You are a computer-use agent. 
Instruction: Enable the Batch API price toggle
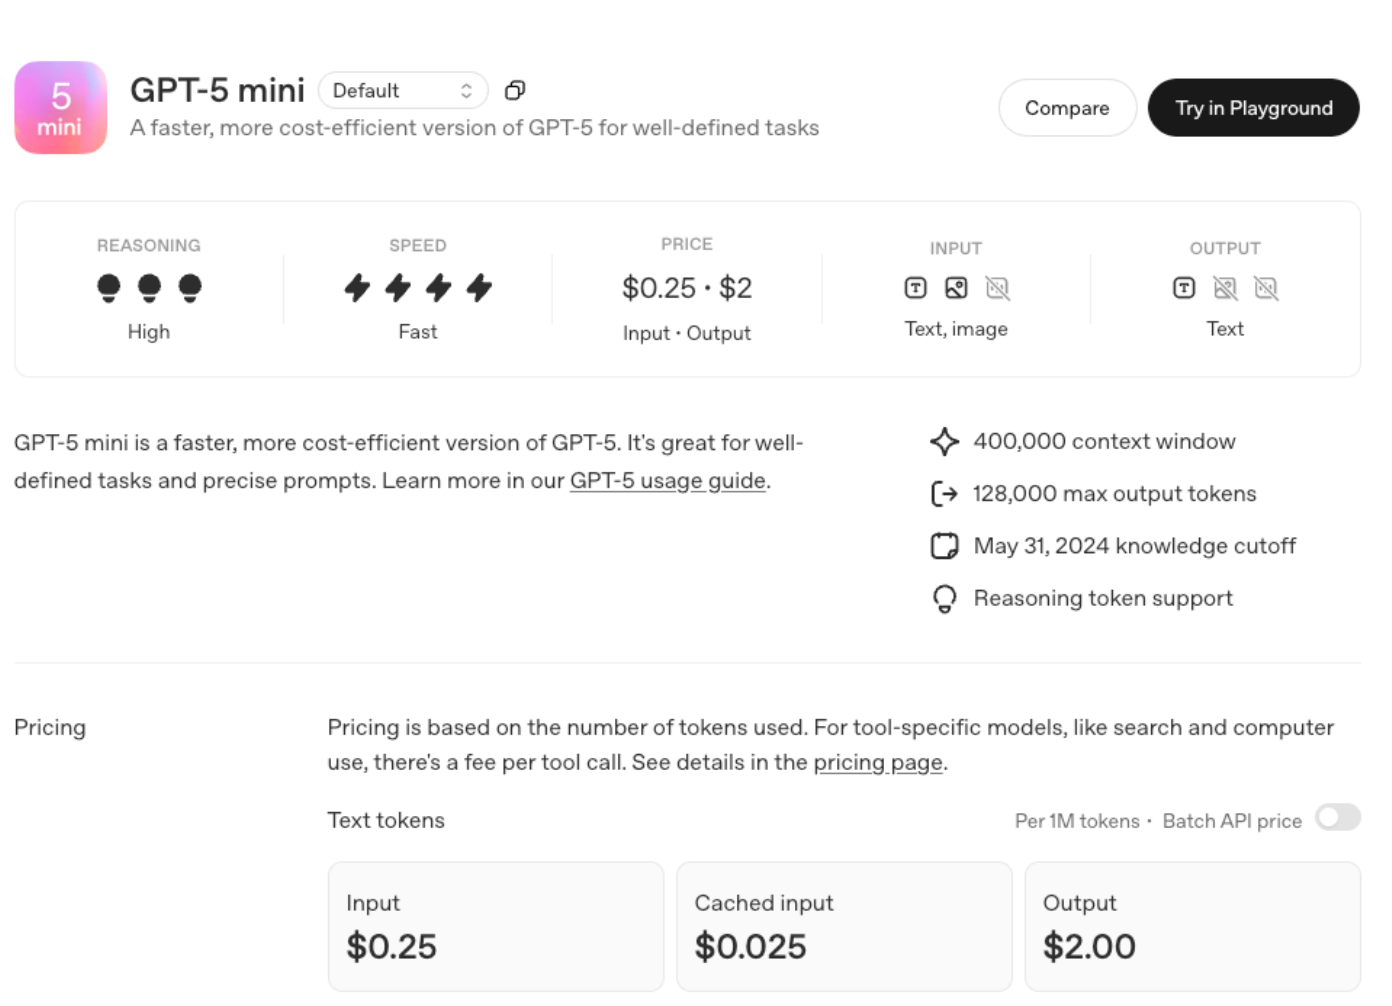point(1338,818)
